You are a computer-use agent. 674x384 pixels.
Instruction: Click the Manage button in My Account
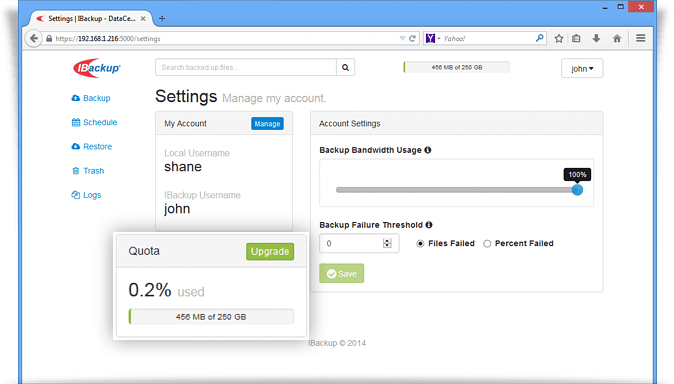click(x=267, y=124)
